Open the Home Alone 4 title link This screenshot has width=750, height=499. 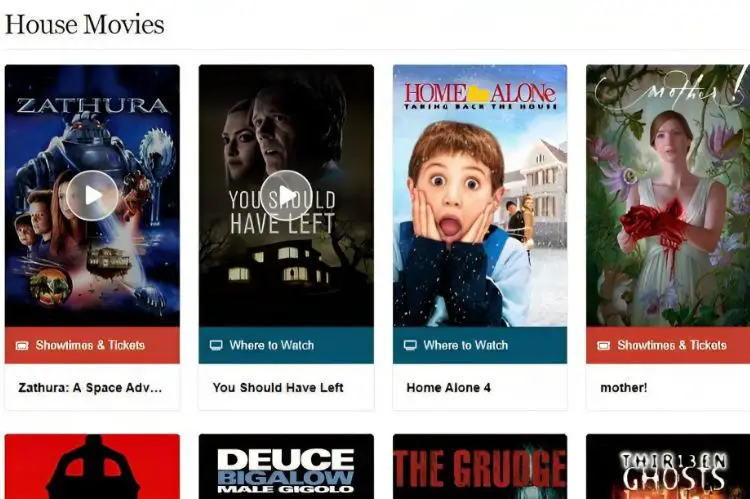click(449, 388)
